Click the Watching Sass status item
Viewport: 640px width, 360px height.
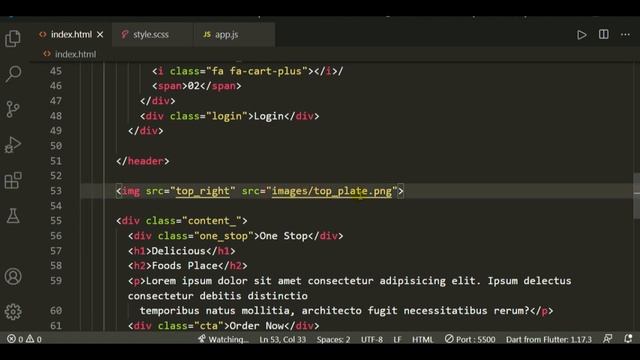point(223,339)
